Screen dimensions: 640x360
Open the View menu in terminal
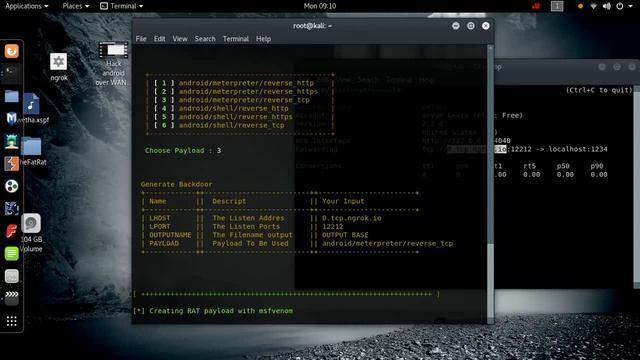pos(180,39)
